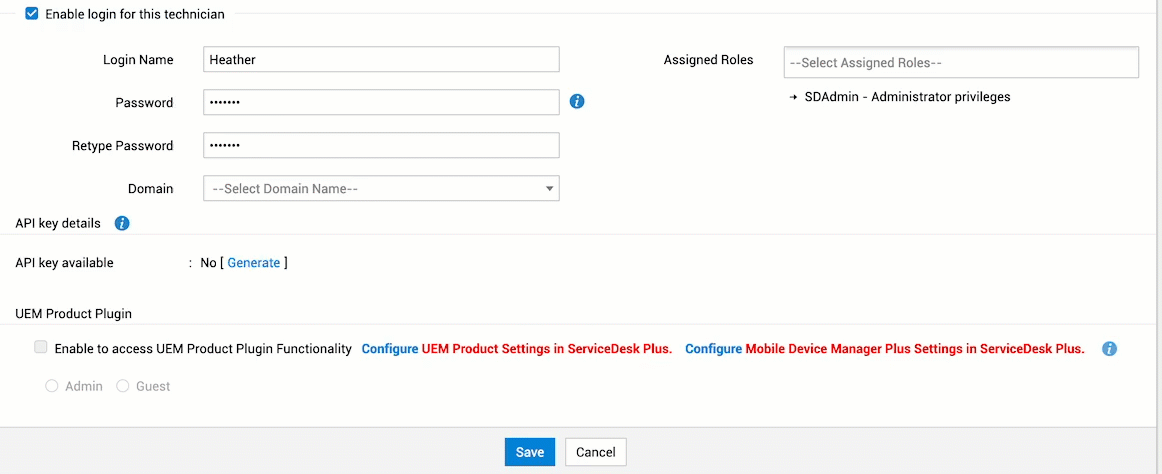The image size is (1162, 474).
Task: Select the Admin radio button
Action: coord(52,386)
